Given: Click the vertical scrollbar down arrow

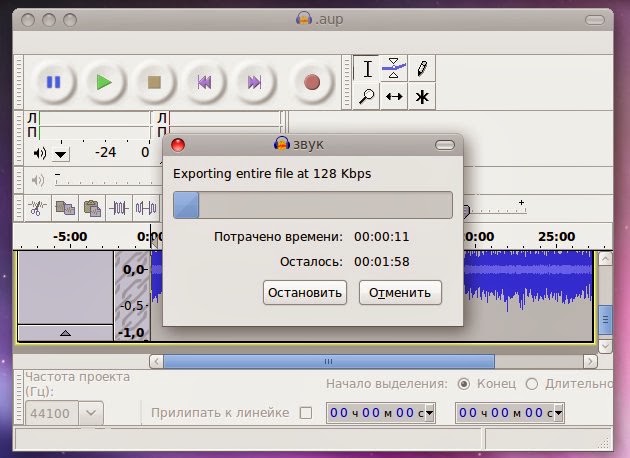Looking at the screenshot, I should pos(605,346).
